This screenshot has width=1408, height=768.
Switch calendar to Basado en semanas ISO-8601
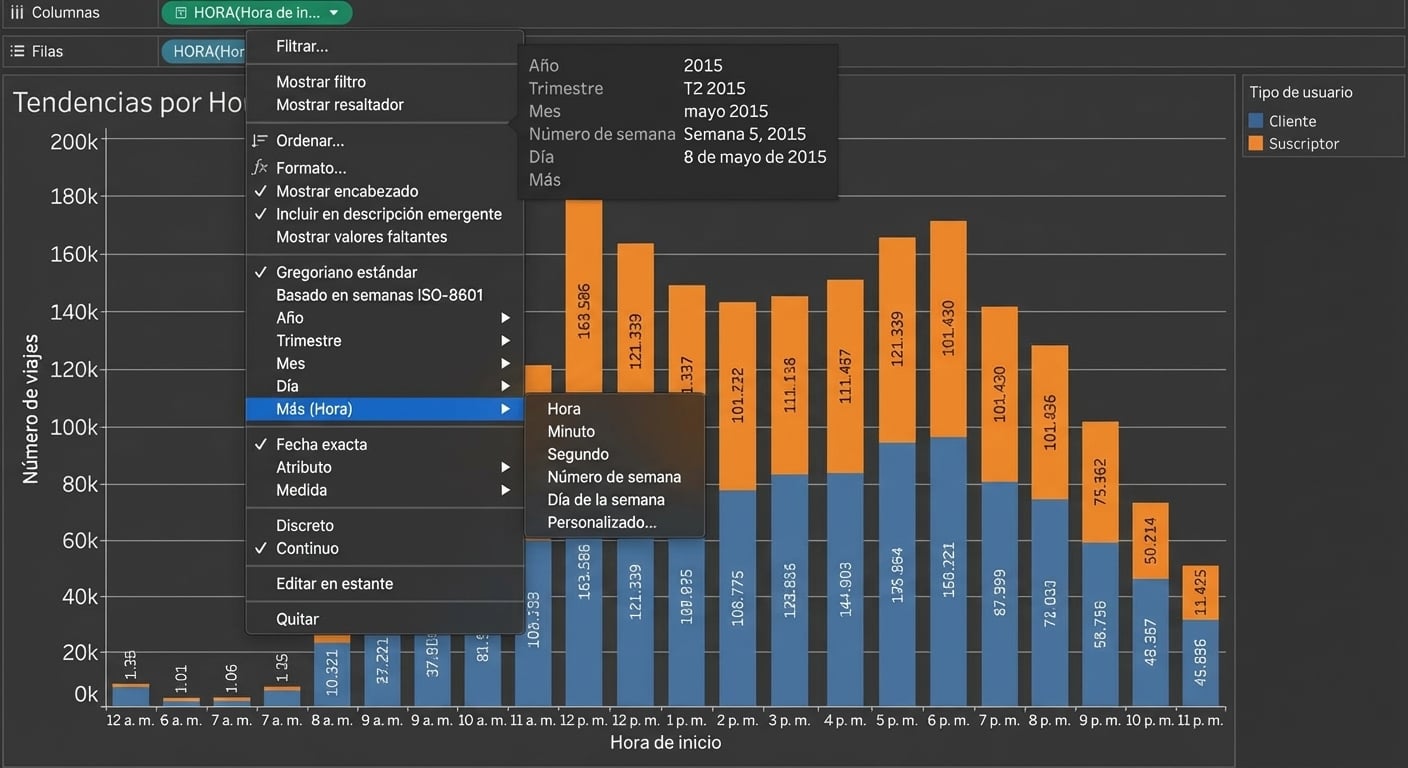tap(379, 294)
